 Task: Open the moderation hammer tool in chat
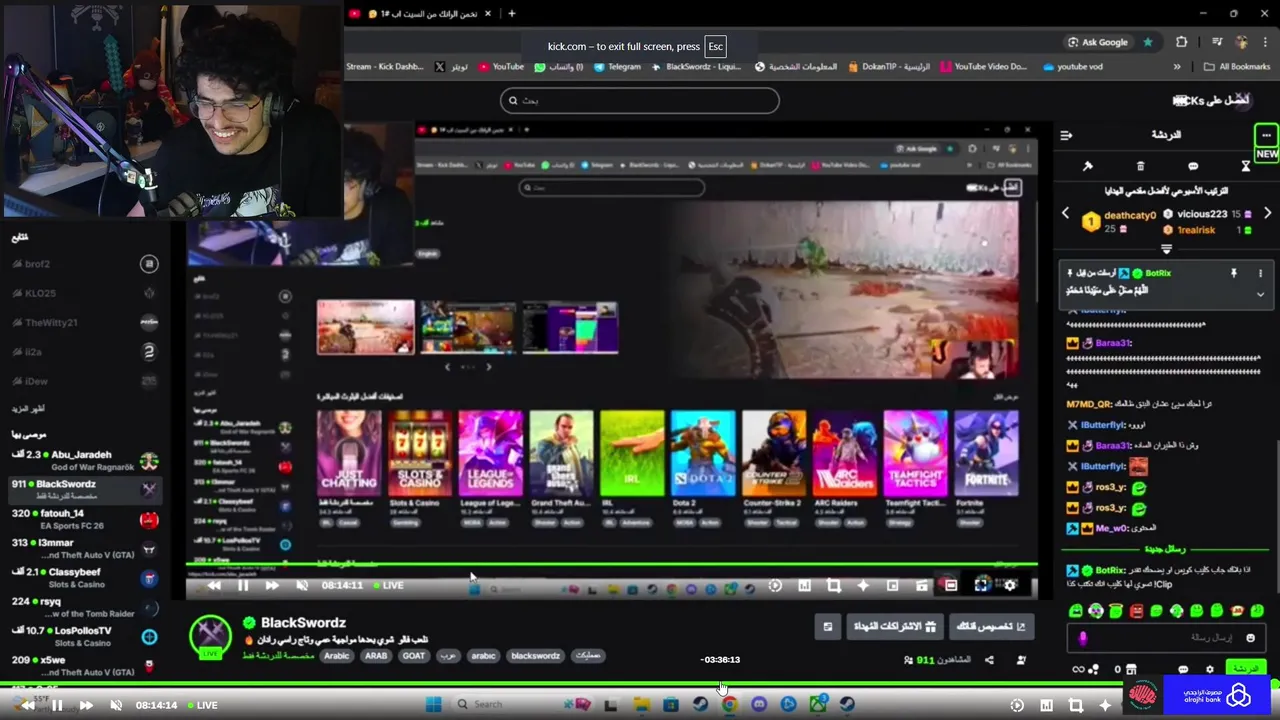pos(1088,166)
